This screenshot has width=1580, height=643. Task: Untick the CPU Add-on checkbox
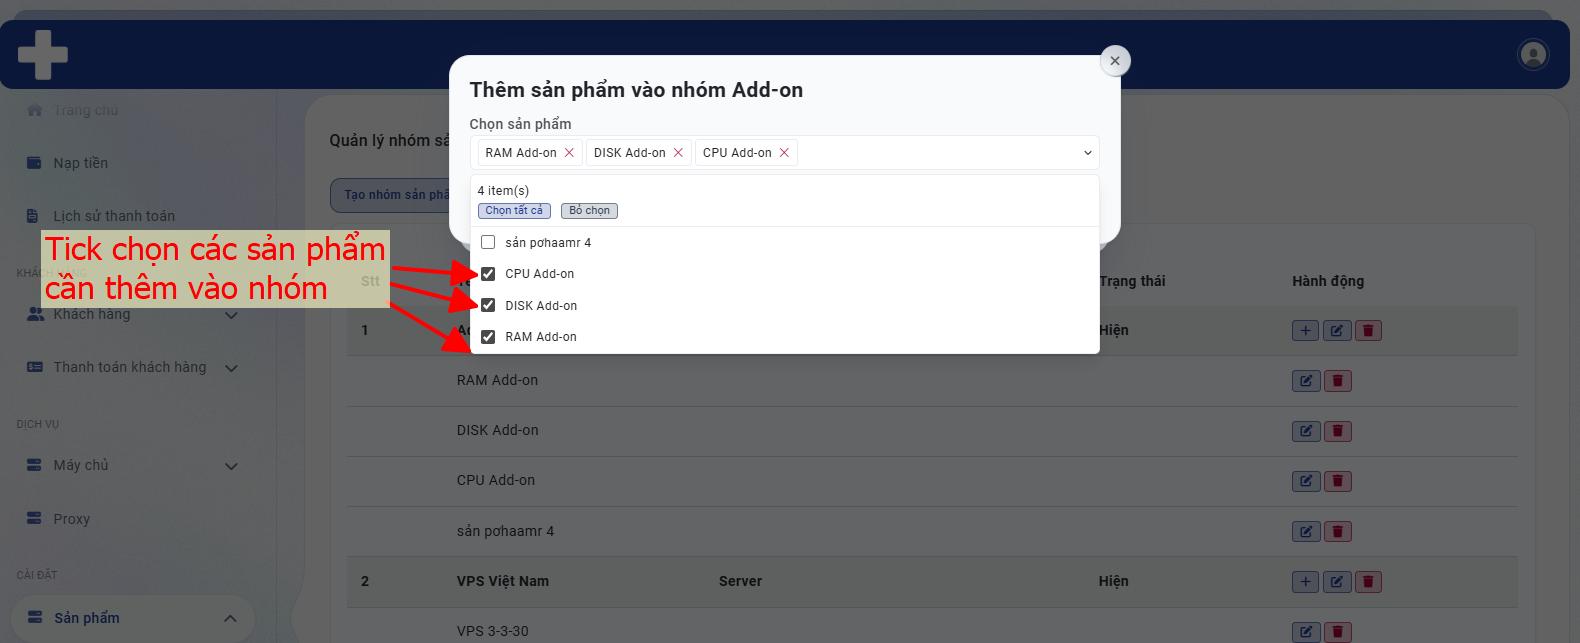[488, 274]
